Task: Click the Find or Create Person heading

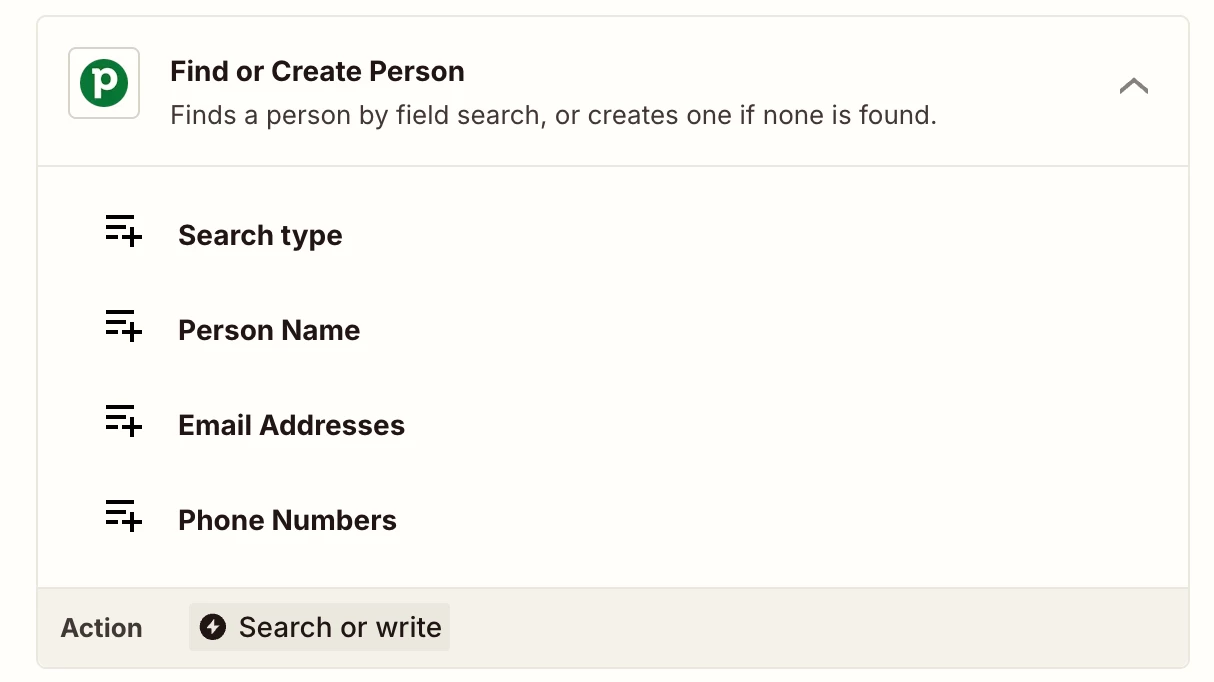Action: [x=317, y=72]
